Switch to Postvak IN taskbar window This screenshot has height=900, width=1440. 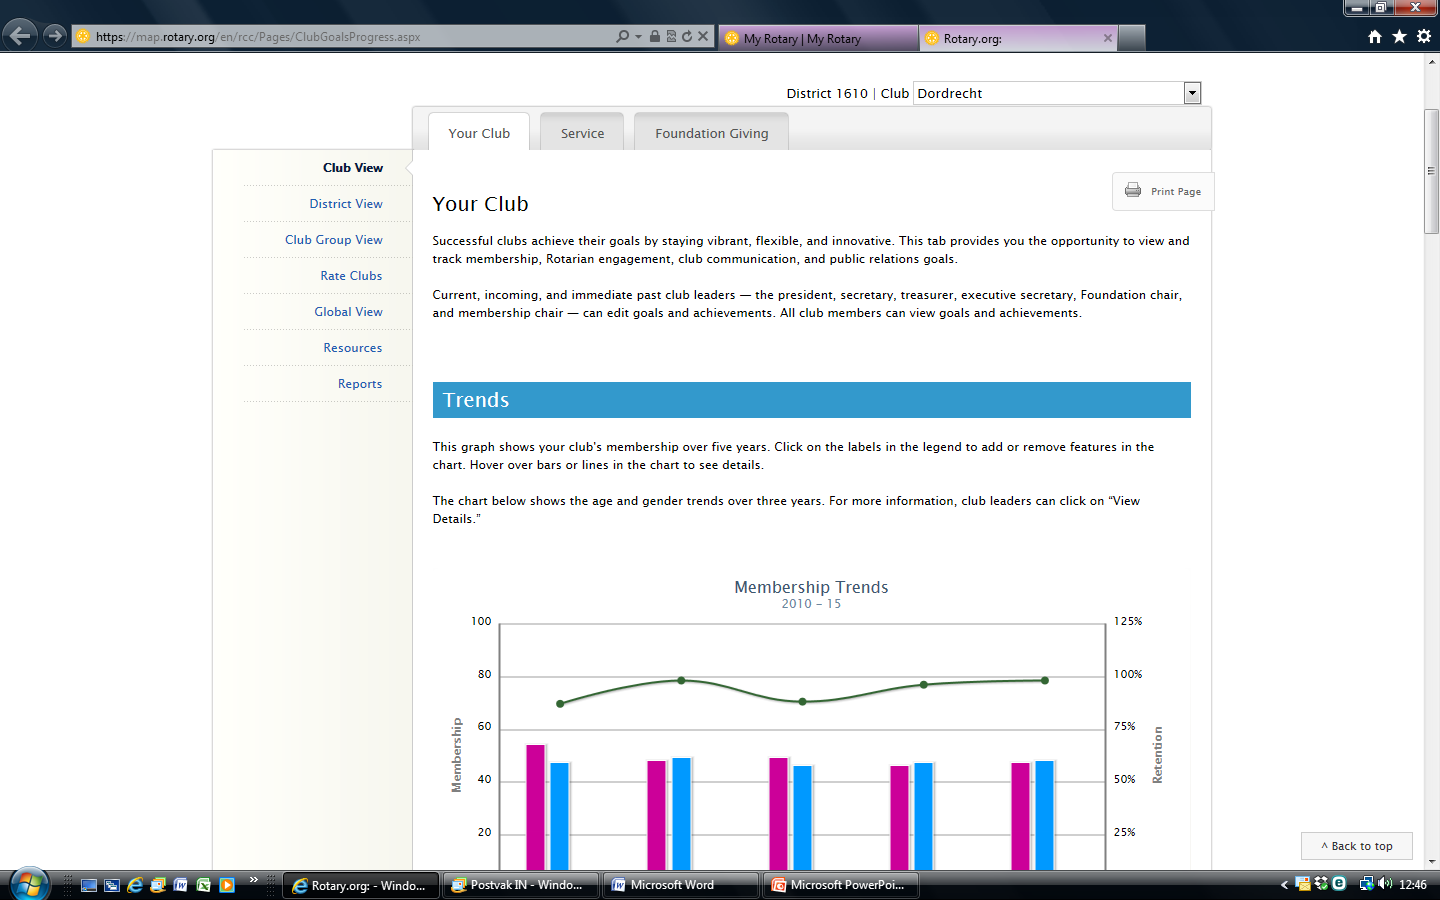click(x=520, y=885)
